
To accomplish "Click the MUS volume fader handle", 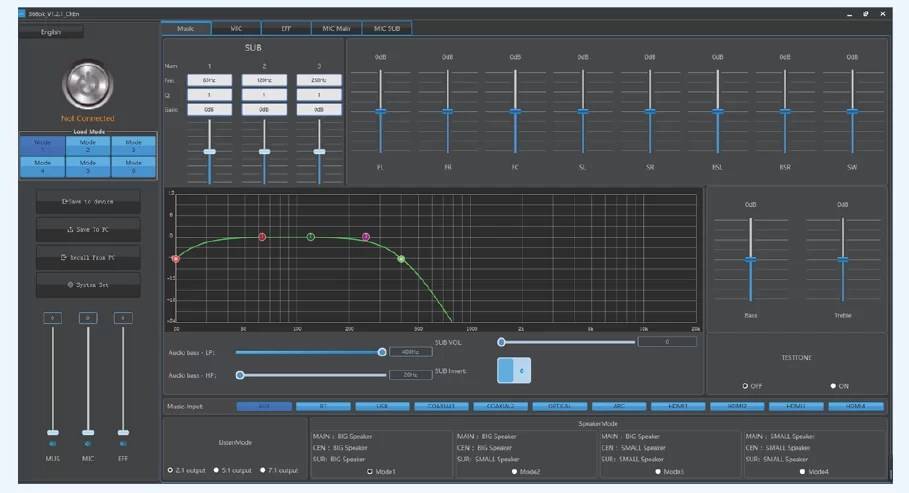I will (53, 433).
